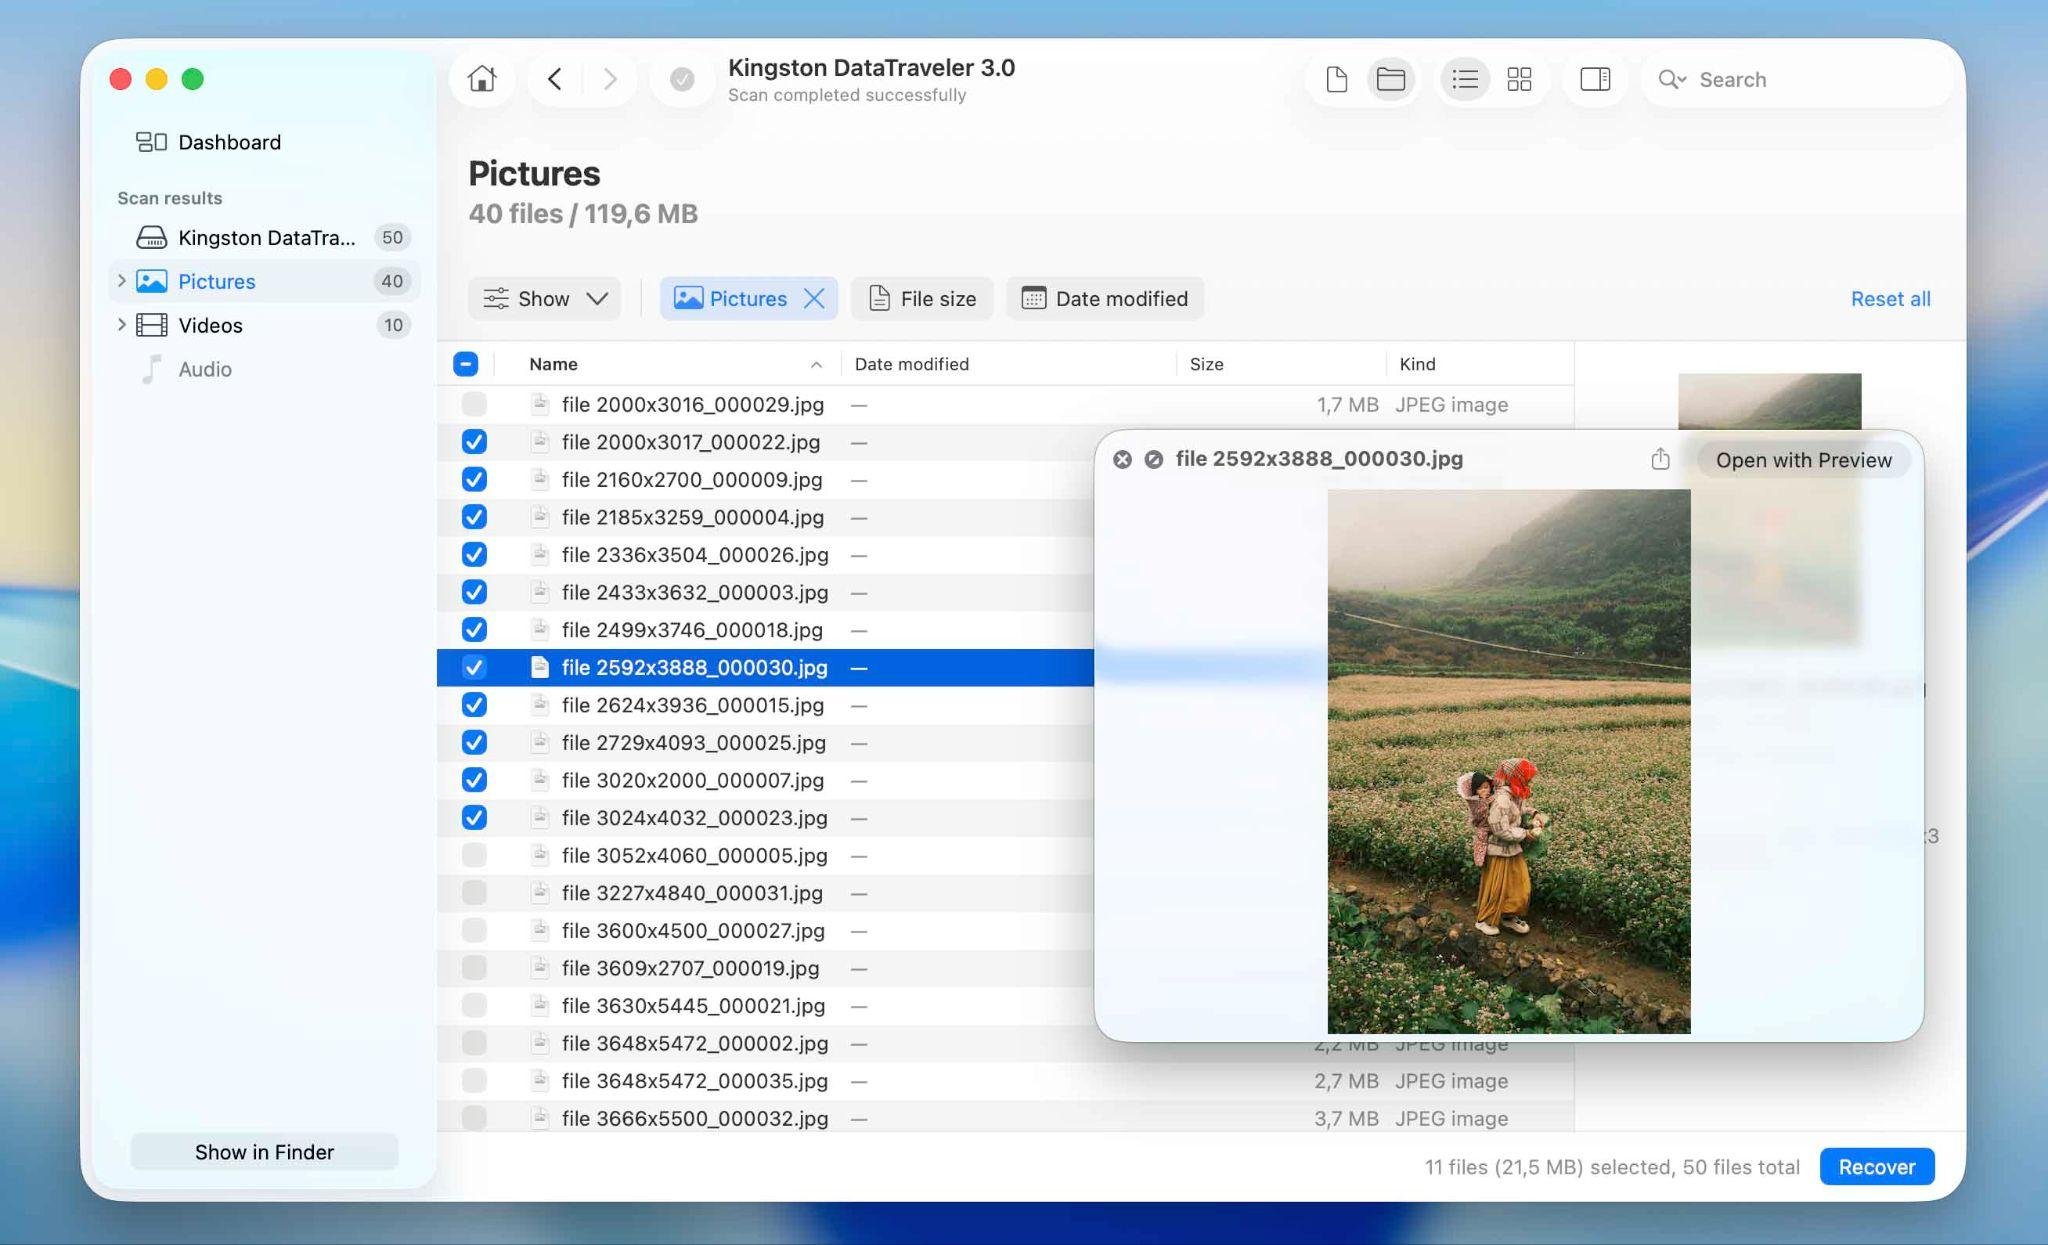Switch to folder view icon
Screen dimensions: 2048x1245
1391,79
